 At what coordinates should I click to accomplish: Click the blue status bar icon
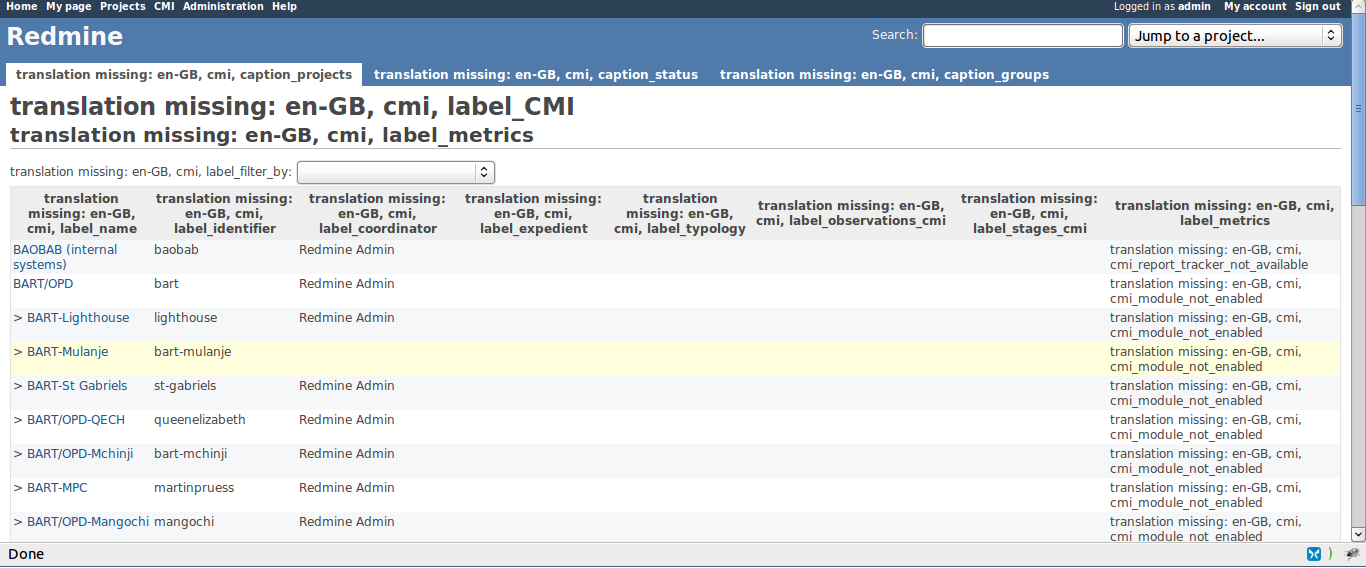click(1314, 554)
